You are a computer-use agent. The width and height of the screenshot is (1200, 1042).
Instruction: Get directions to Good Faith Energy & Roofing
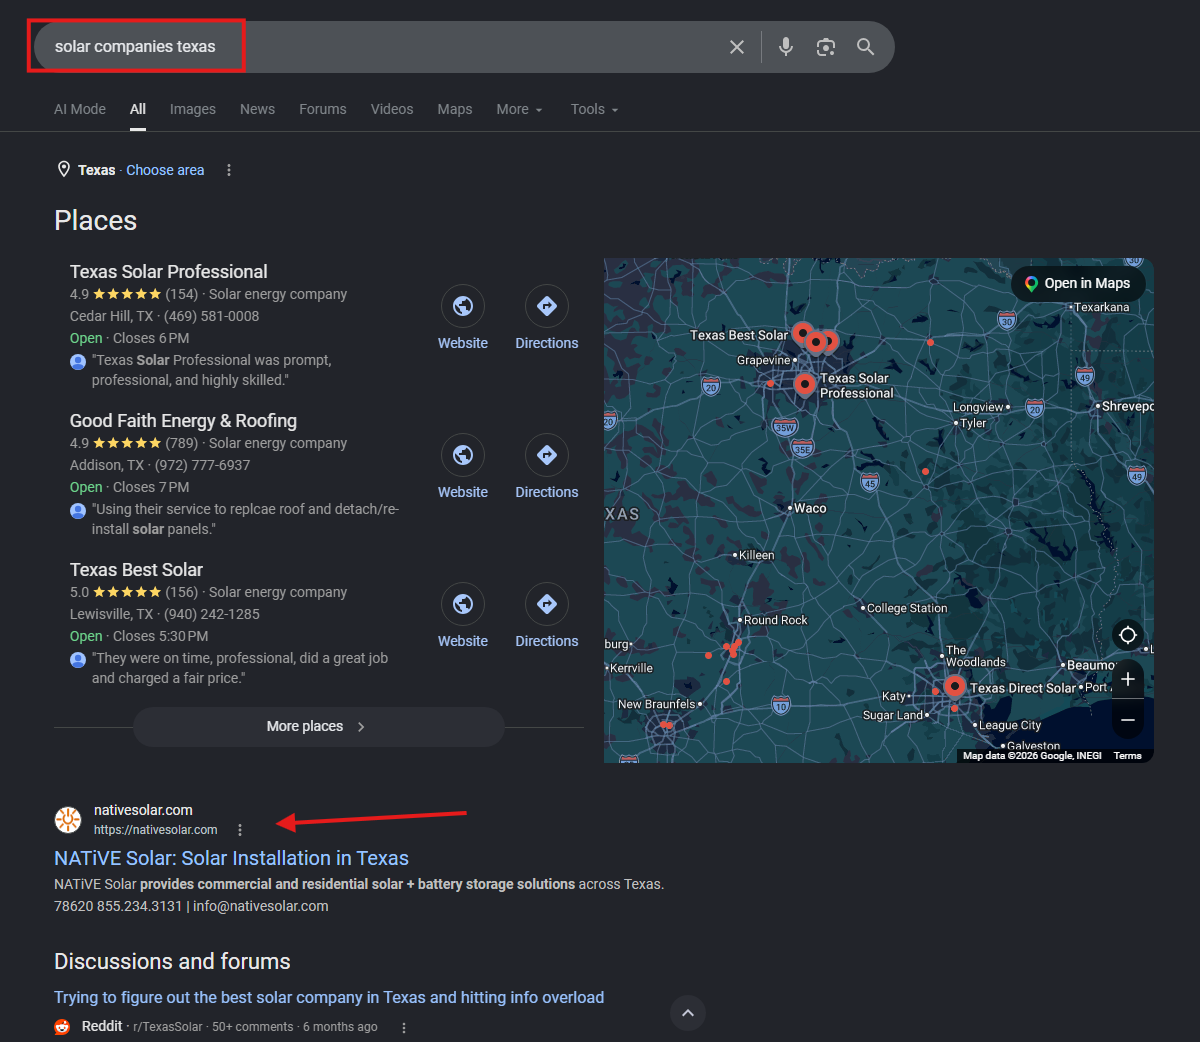point(547,455)
